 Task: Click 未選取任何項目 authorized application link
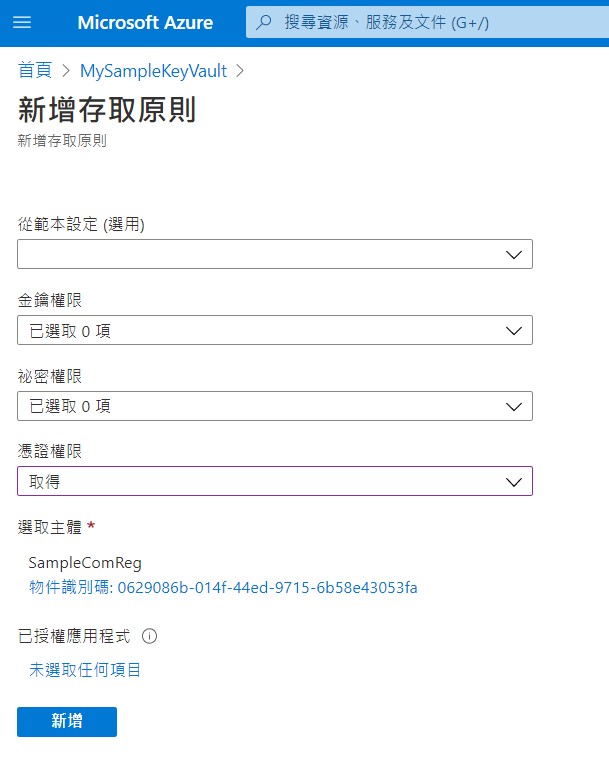85,670
